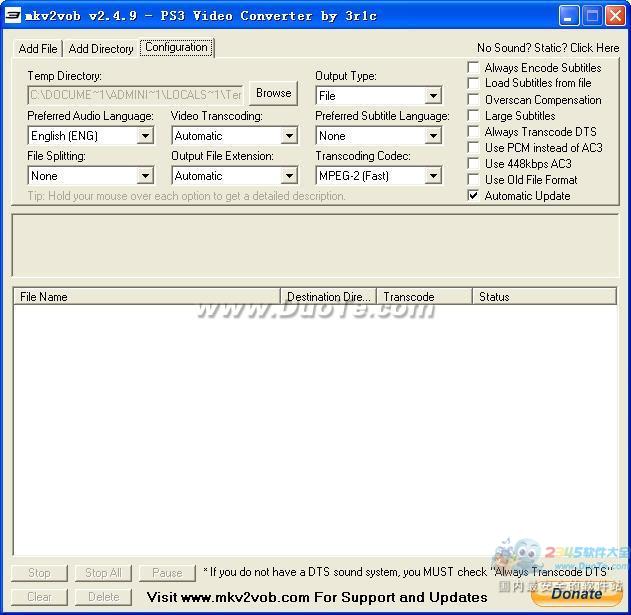Enable Always Encode Subtitles checkbox
The height and width of the screenshot is (615, 631).
[x=474, y=68]
